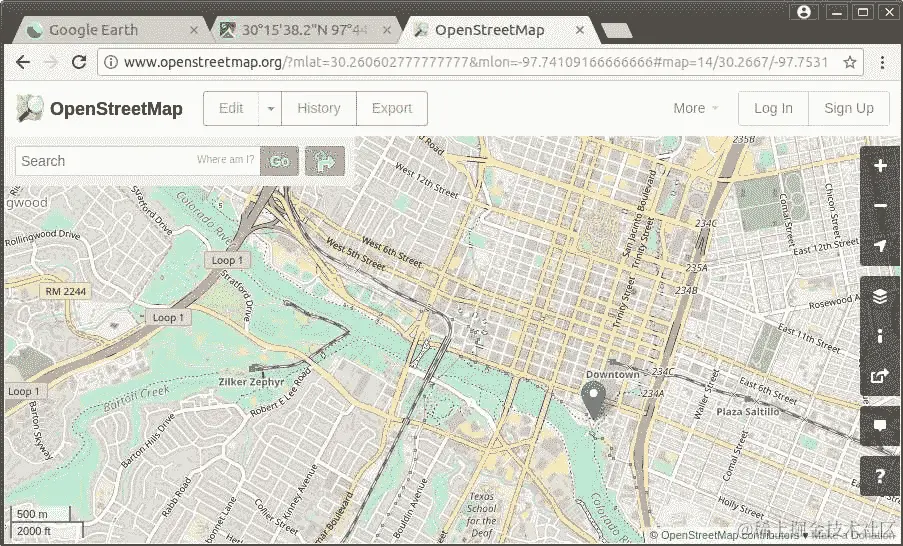
Task: Click the 500 m scale bar label
Action: (32, 514)
